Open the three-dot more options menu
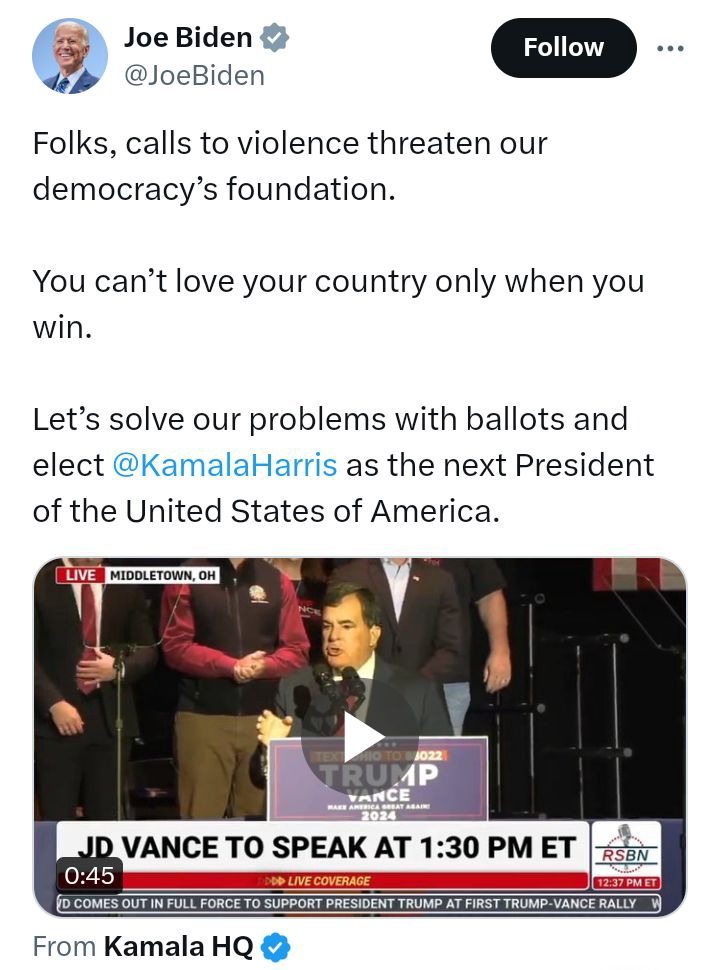The width and height of the screenshot is (720, 970). (x=670, y=48)
